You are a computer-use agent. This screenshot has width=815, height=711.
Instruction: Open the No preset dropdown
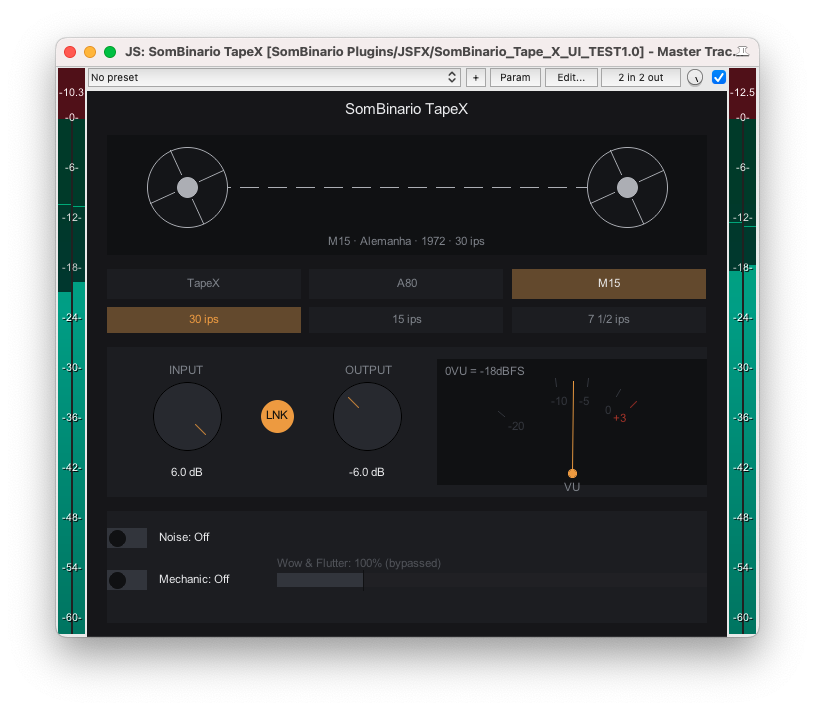(x=274, y=77)
